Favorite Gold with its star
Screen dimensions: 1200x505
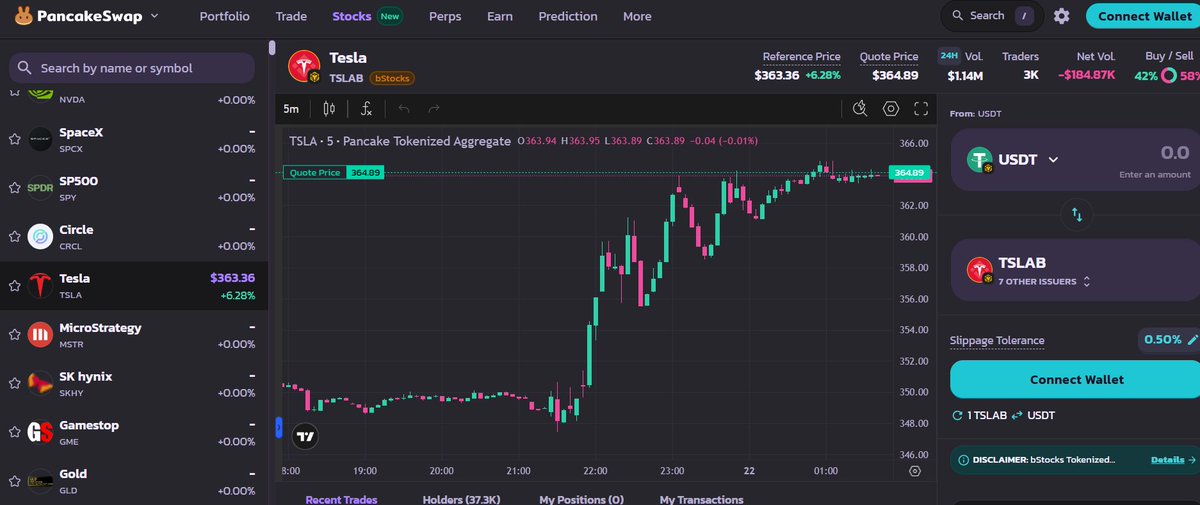[x=14, y=481]
